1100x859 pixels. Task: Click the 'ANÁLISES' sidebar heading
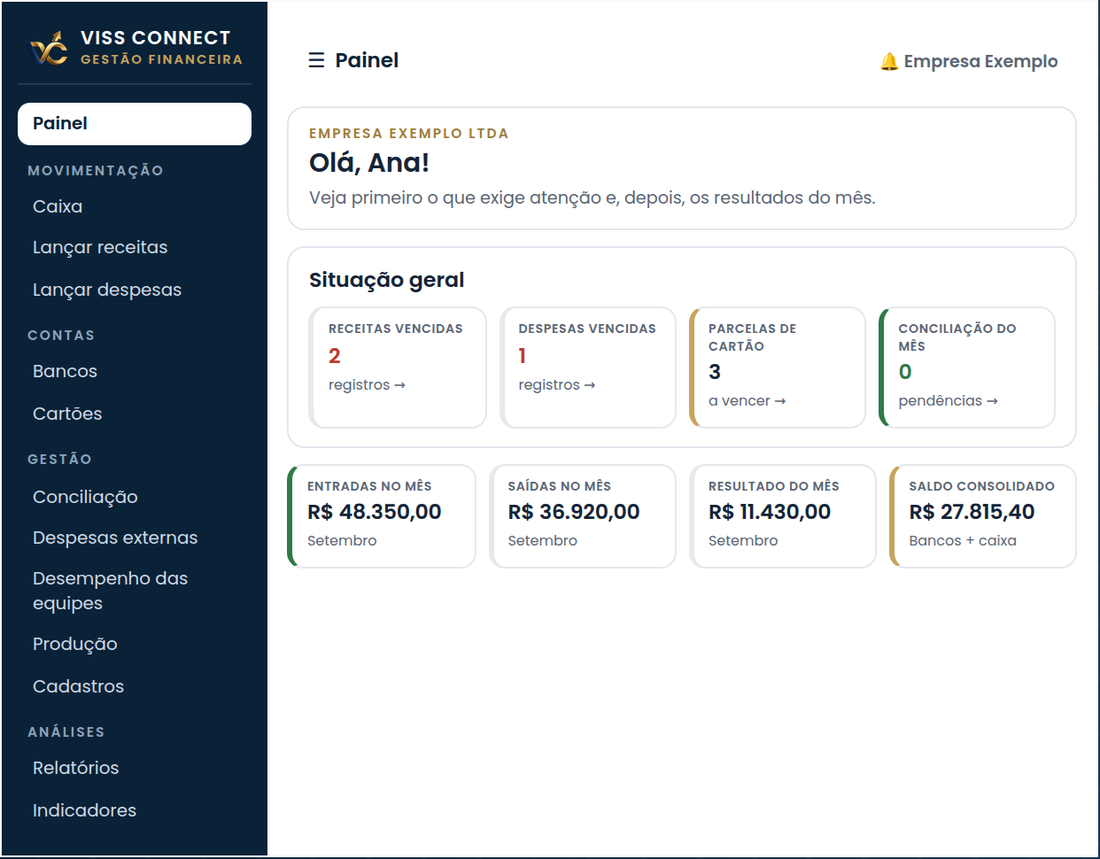pyautogui.click(x=66, y=731)
